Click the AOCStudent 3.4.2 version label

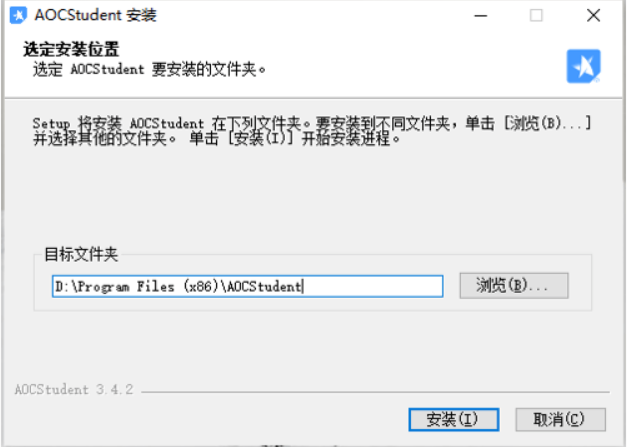click(74, 389)
